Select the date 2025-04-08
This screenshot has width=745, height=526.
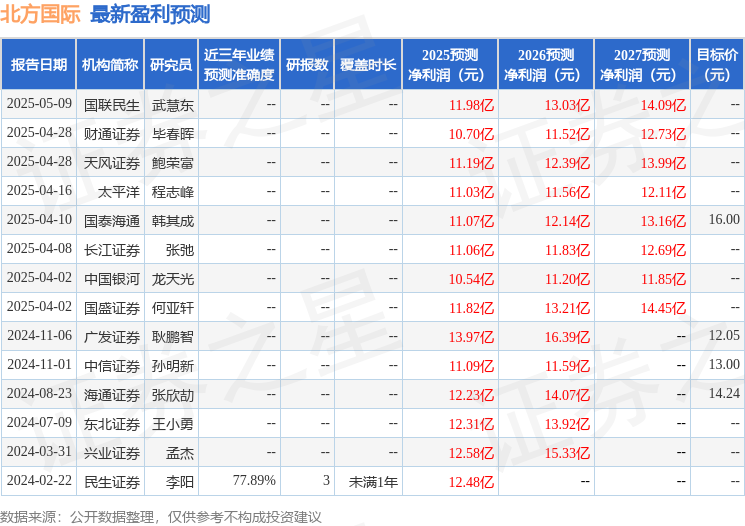click(x=39, y=249)
